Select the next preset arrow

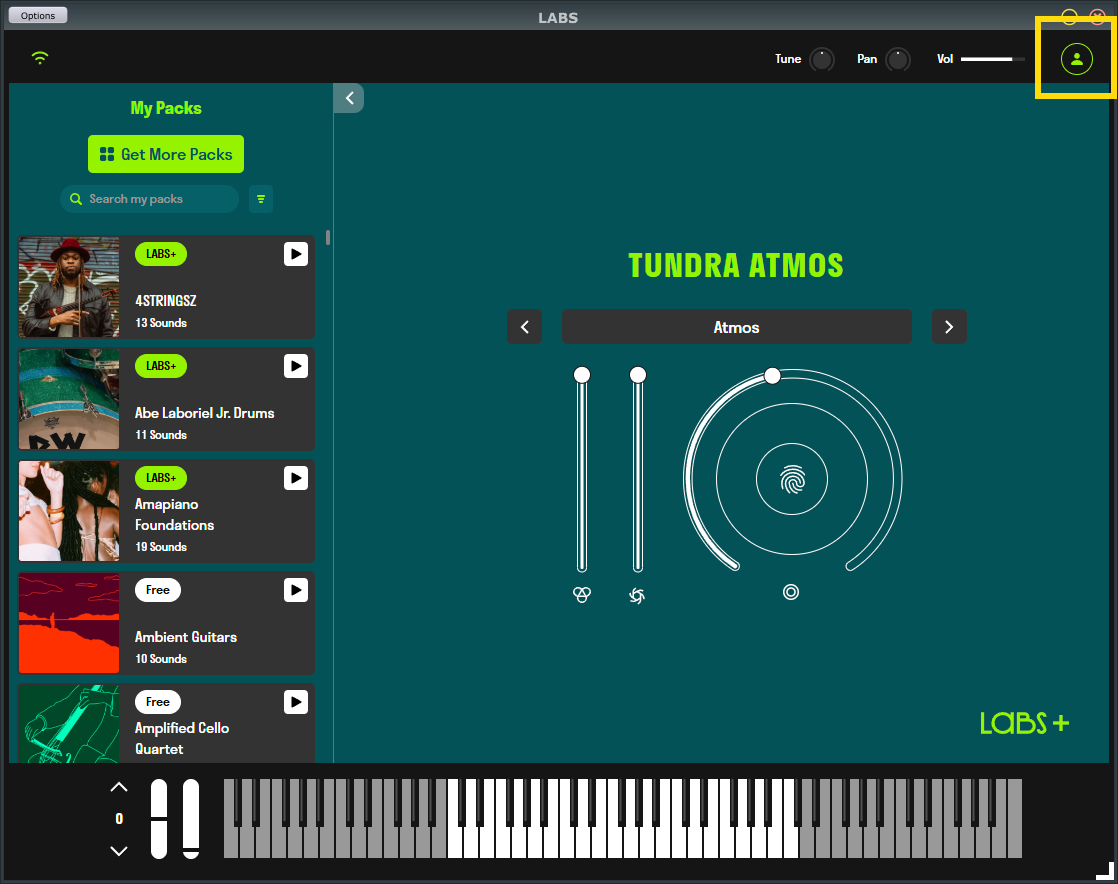949,327
